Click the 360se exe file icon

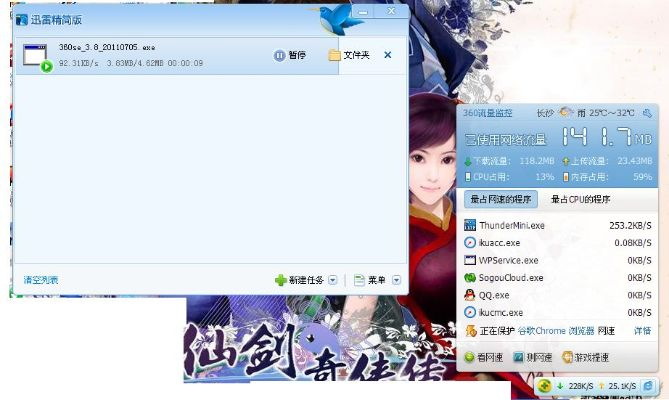pyautogui.click(x=37, y=57)
